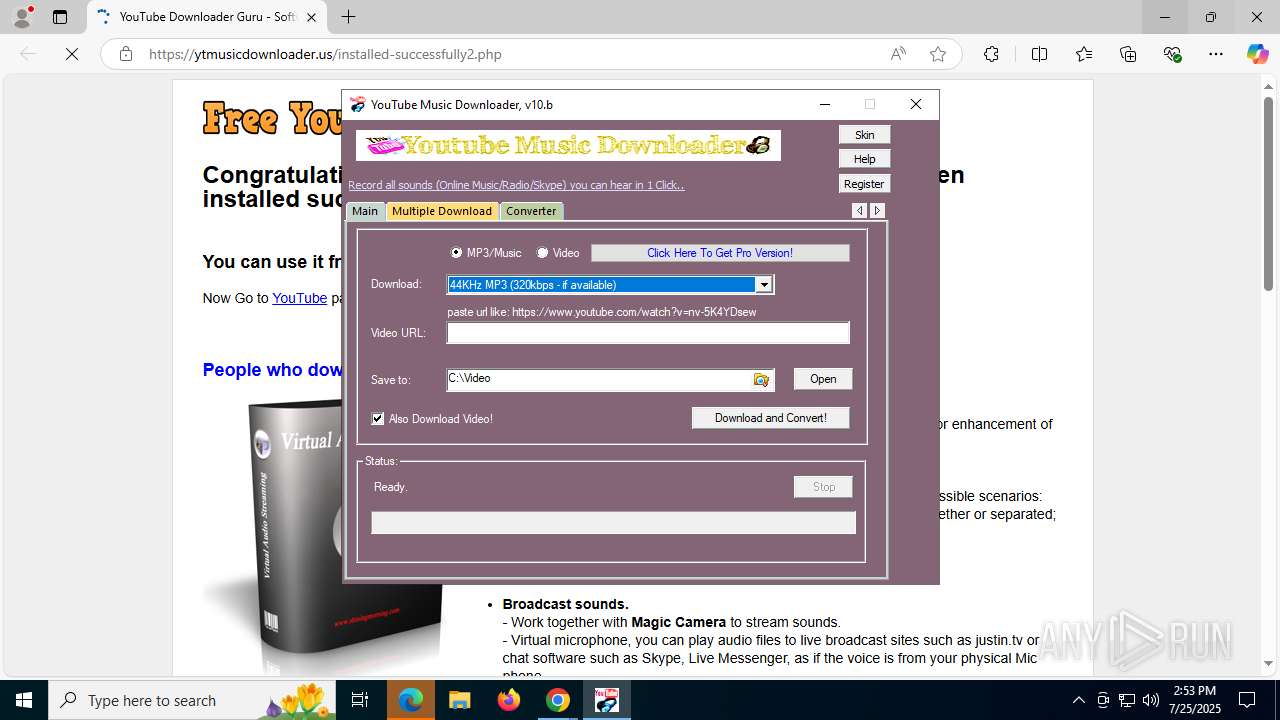Stop page loading in Edge
1280x720 pixels.
point(72,54)
